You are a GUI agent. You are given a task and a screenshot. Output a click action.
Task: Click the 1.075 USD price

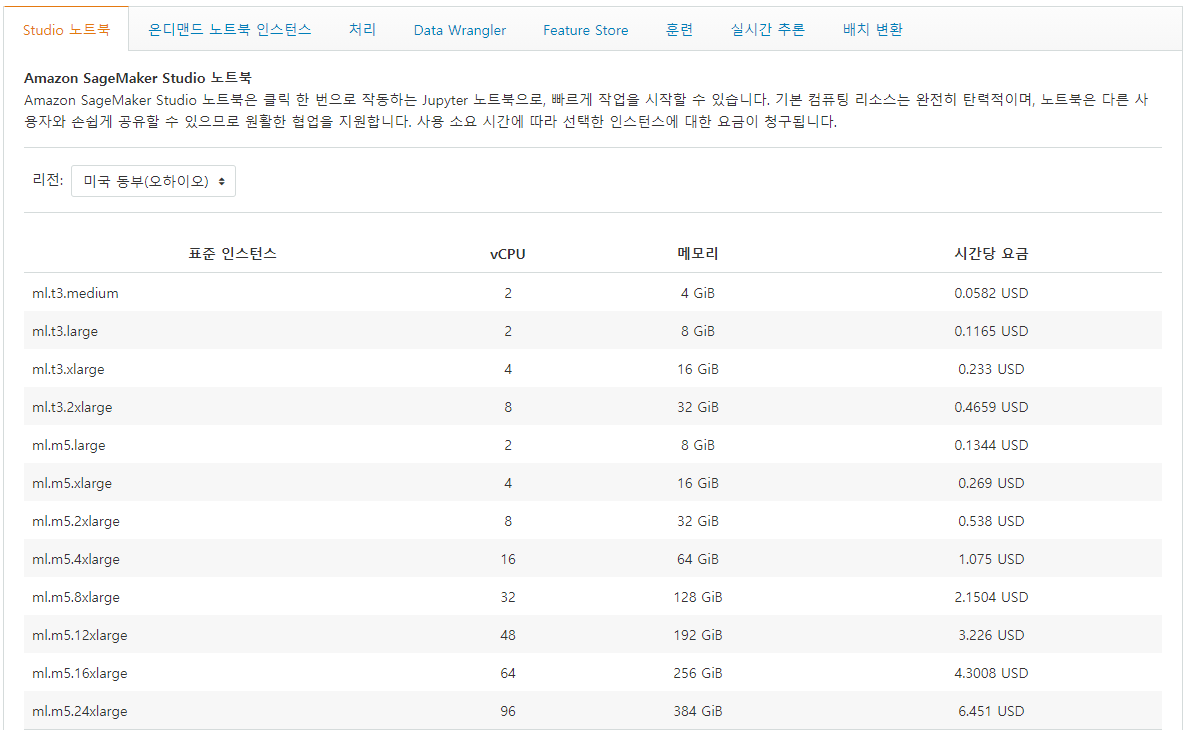(x=991, y=559)
